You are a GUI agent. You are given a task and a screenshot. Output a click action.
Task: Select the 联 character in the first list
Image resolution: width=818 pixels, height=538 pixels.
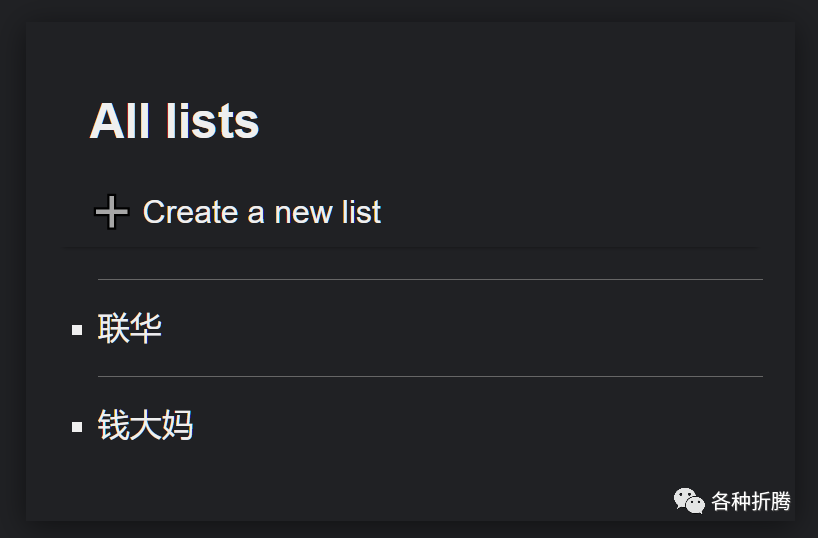coord(113,328)
